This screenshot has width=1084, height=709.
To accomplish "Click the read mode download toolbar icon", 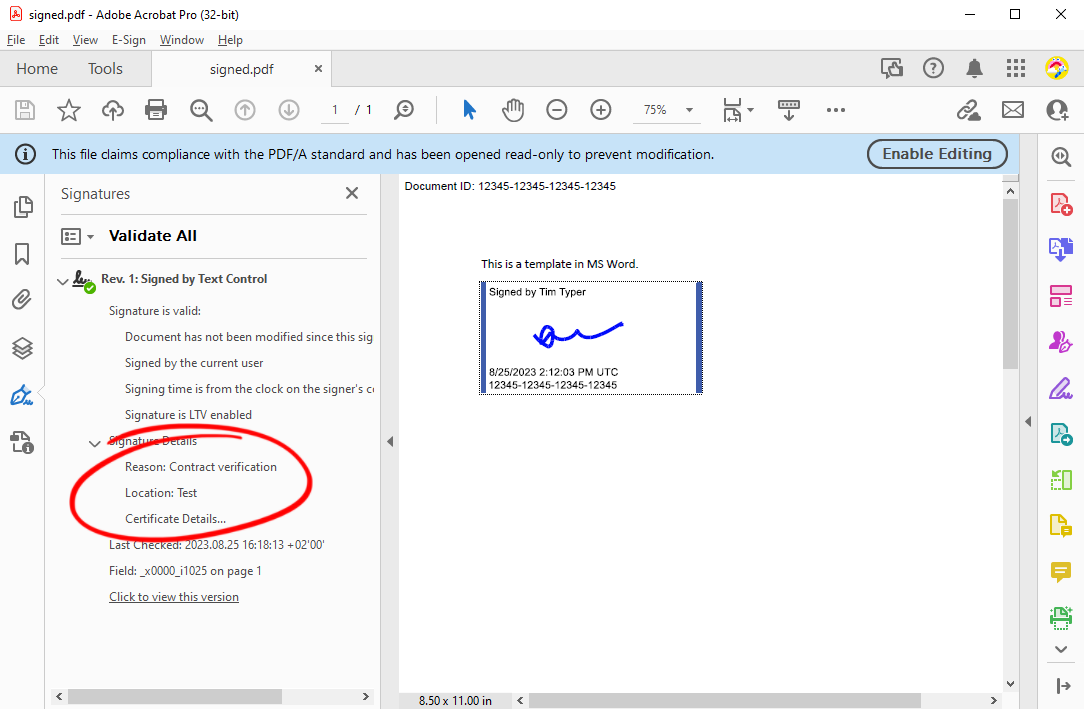I will (x=789, y=110).
